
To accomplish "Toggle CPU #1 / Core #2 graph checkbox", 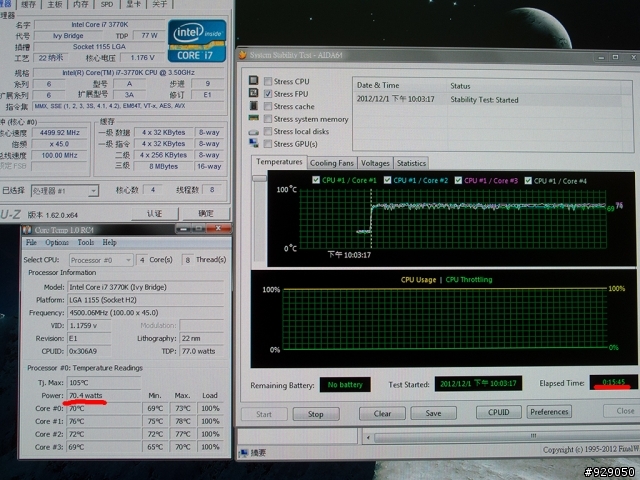I will click(387, 180).
